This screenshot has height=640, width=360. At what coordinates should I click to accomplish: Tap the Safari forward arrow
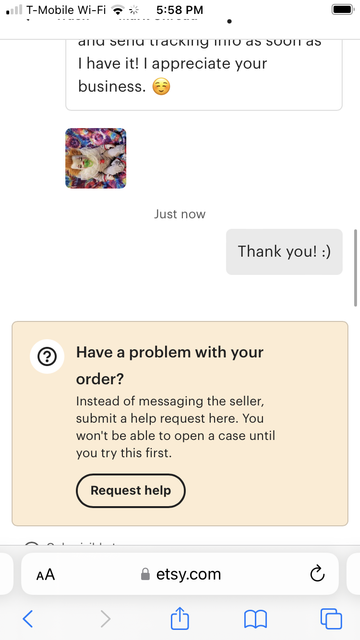[105, 619]
